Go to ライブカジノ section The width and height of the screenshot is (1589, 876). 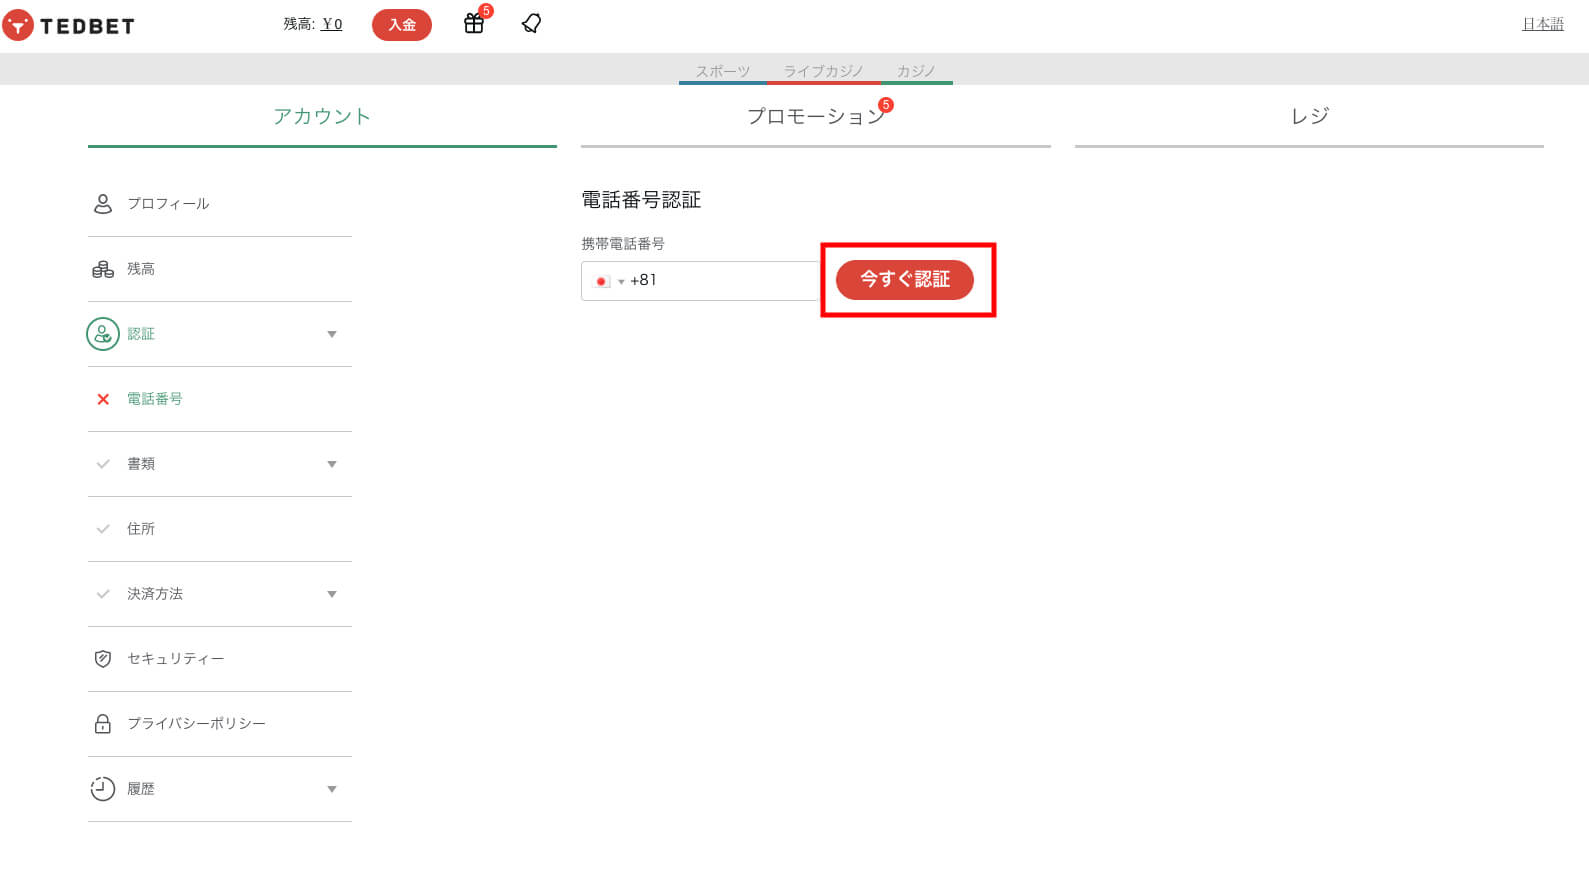point(823,71)
